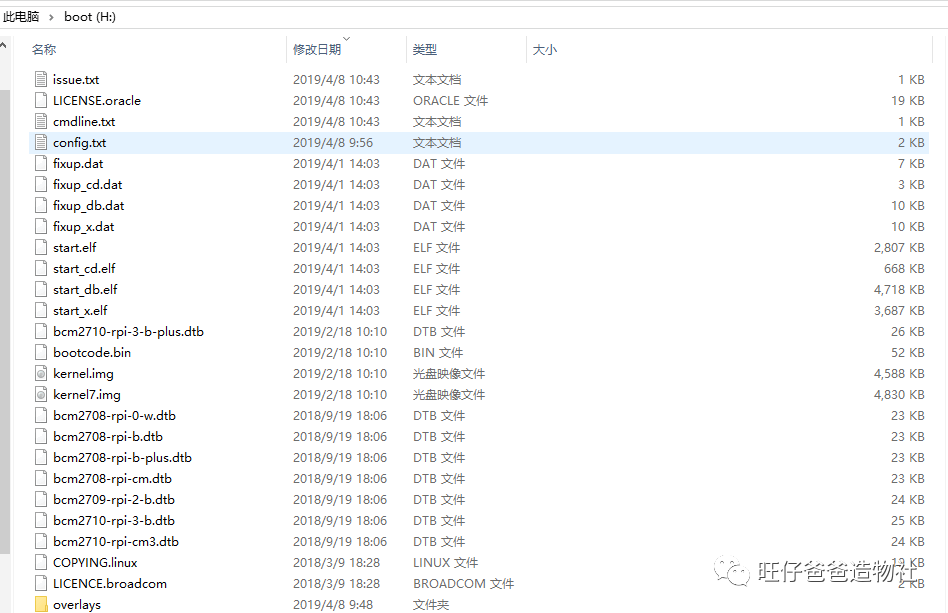Click the BIN 文件 type cell

[x=438, y=352]
